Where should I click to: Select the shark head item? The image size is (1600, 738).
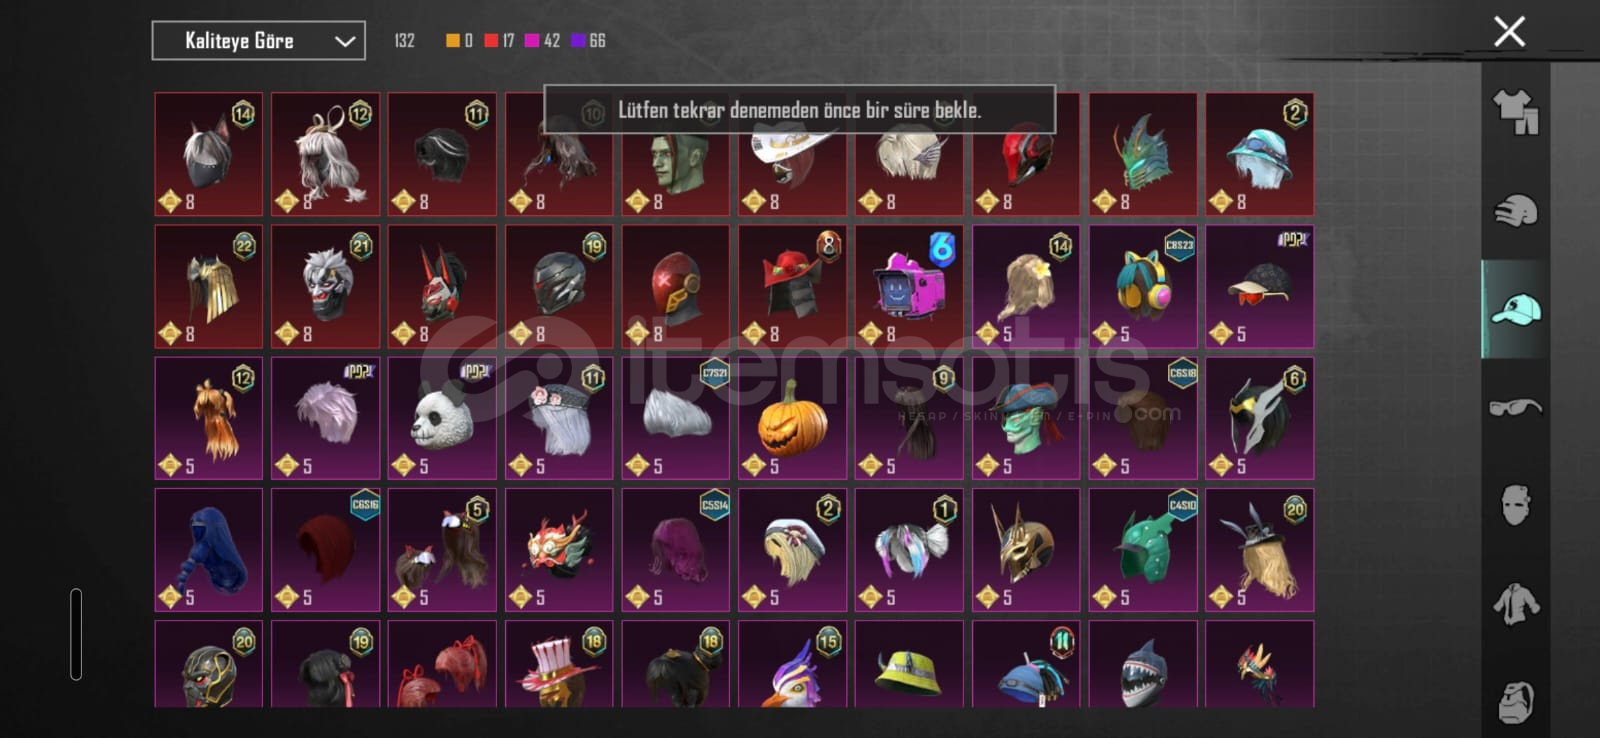pos(1143,665)
